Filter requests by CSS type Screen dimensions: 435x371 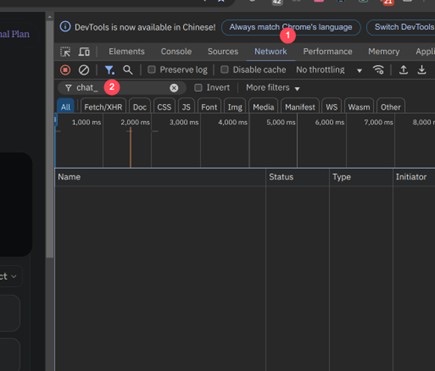point(164,107)
